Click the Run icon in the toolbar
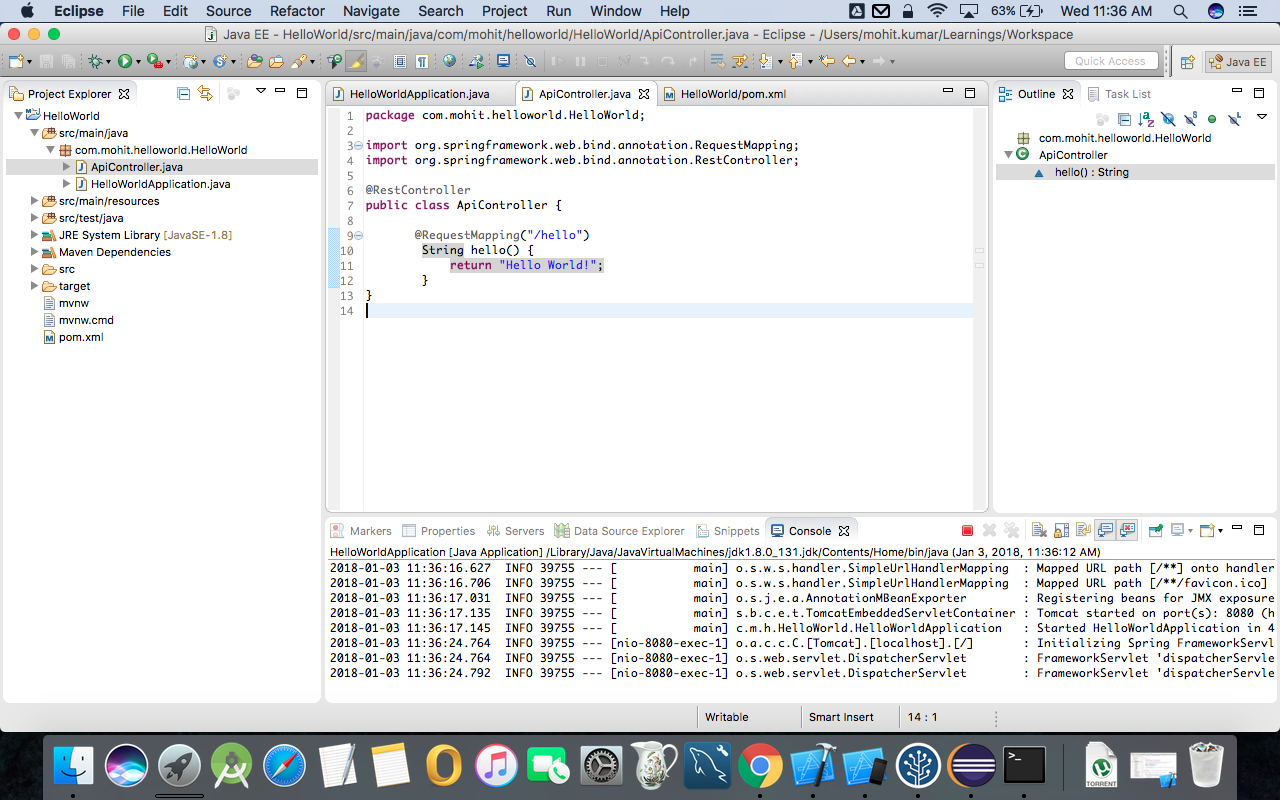 tap(125, 62)
